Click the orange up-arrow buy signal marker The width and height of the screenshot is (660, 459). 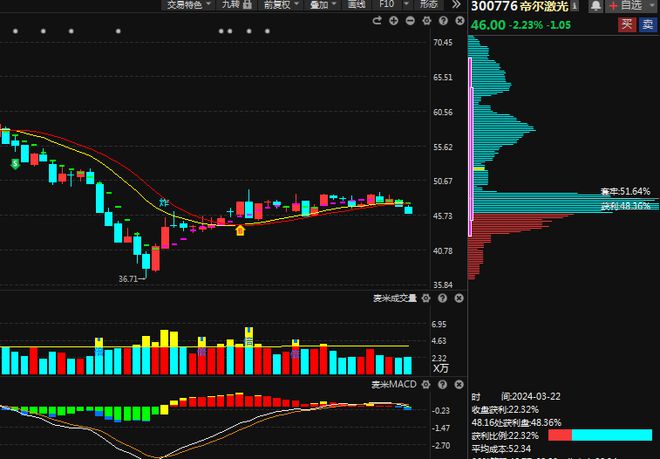pos(240,230)
